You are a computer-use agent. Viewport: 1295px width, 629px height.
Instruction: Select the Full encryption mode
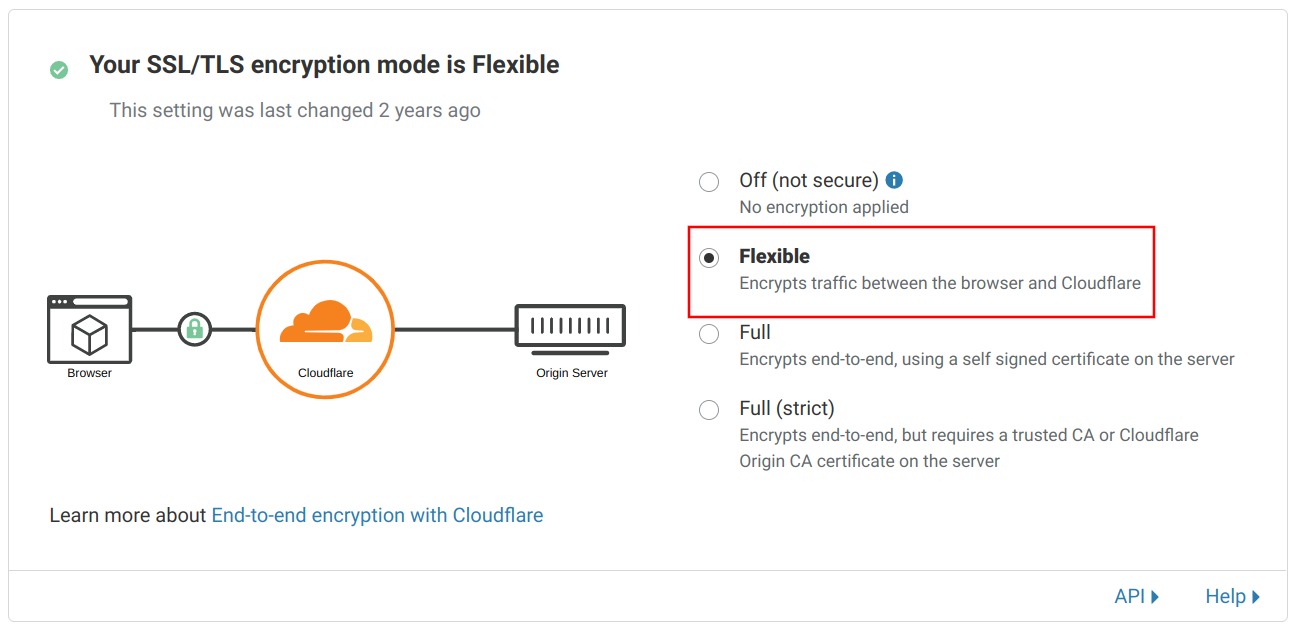(709, 333)
